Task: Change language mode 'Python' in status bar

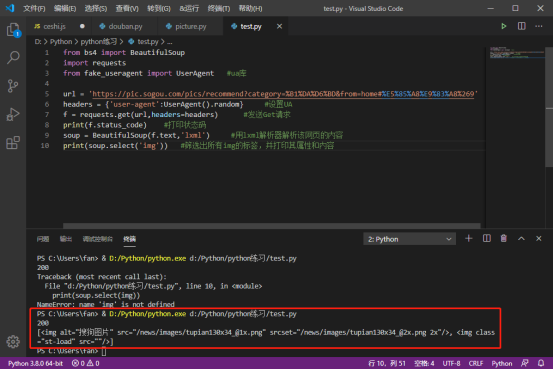Action: coord(502,363)
